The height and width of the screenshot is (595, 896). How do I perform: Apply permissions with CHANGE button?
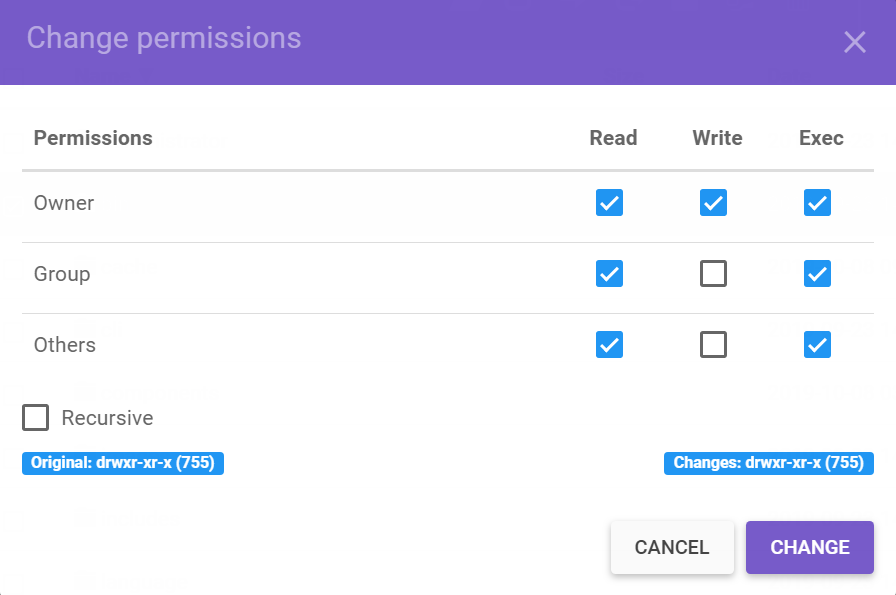809,547
